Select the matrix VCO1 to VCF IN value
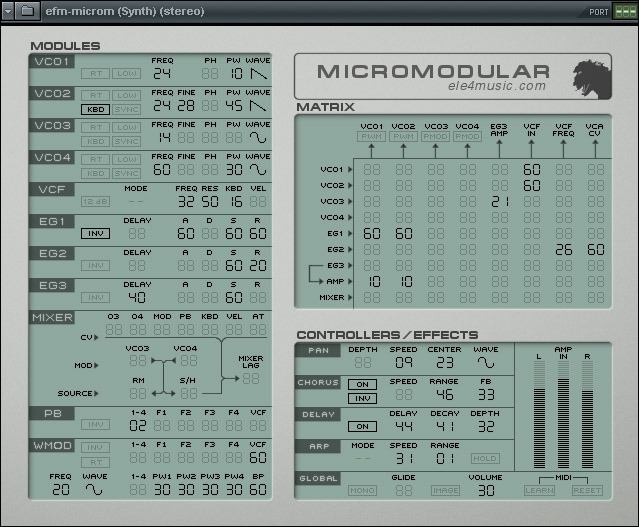 532,170
